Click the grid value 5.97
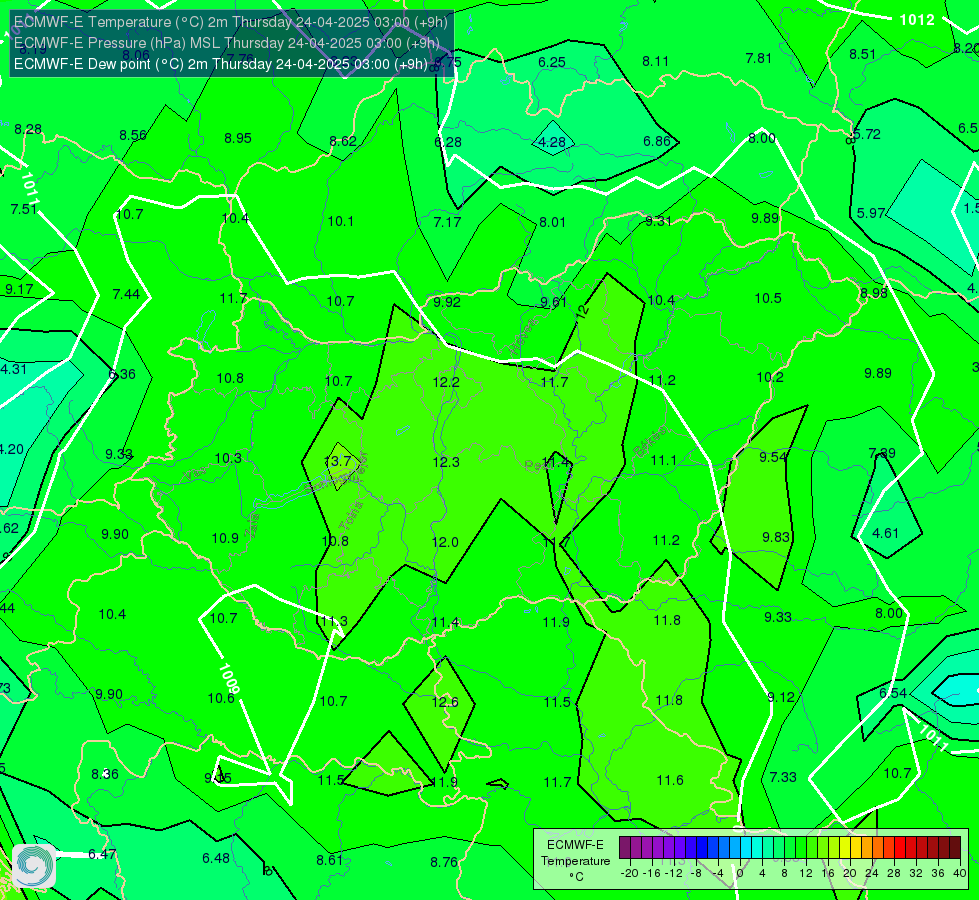 tap(871, 213)
